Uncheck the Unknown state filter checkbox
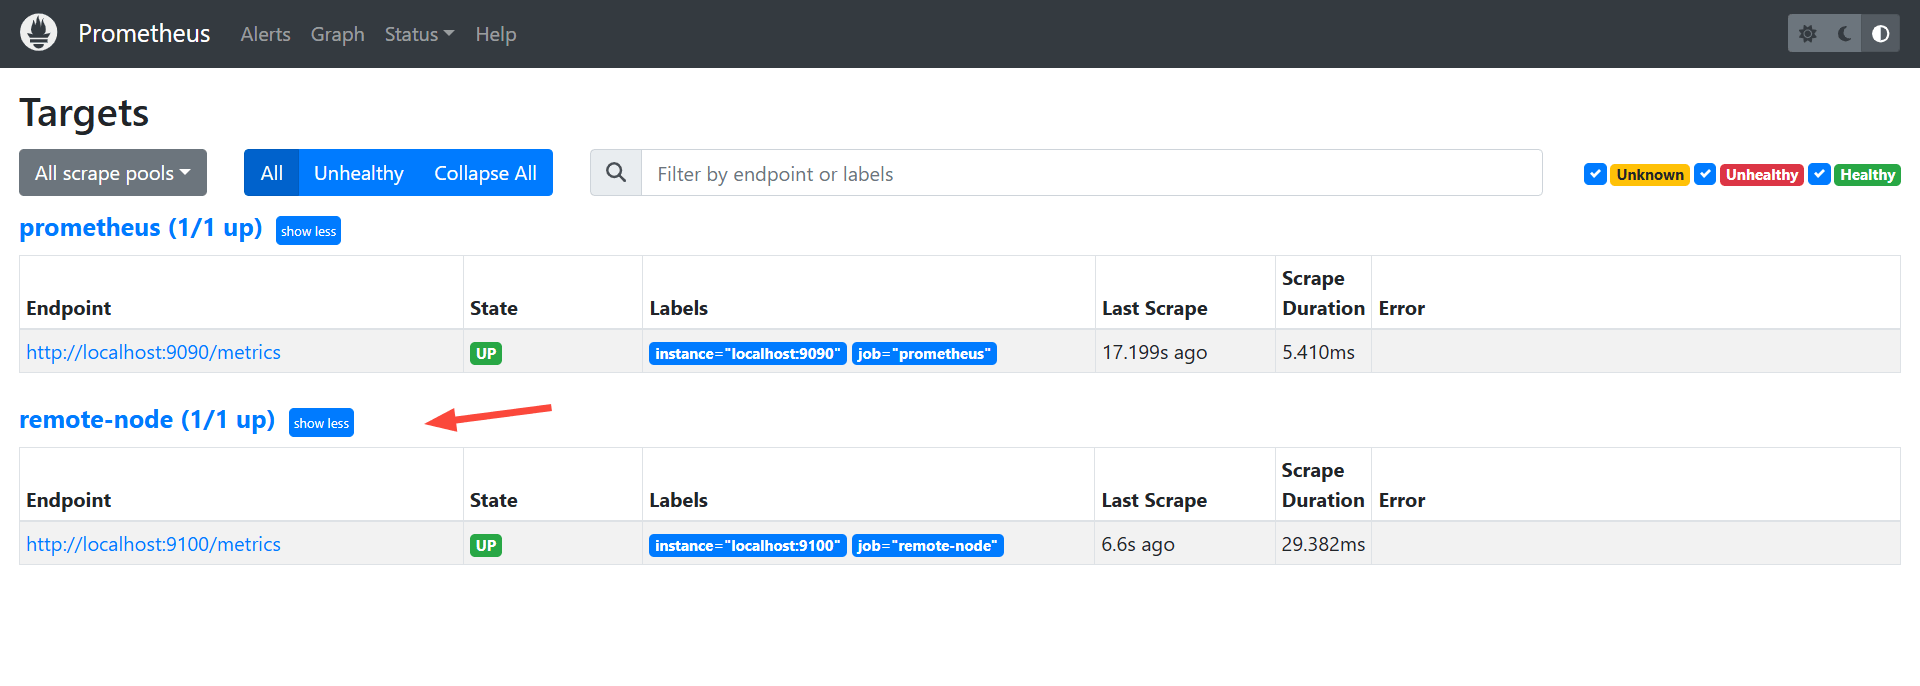This screenshot has height=686, width=1920. click(1595, 174)
